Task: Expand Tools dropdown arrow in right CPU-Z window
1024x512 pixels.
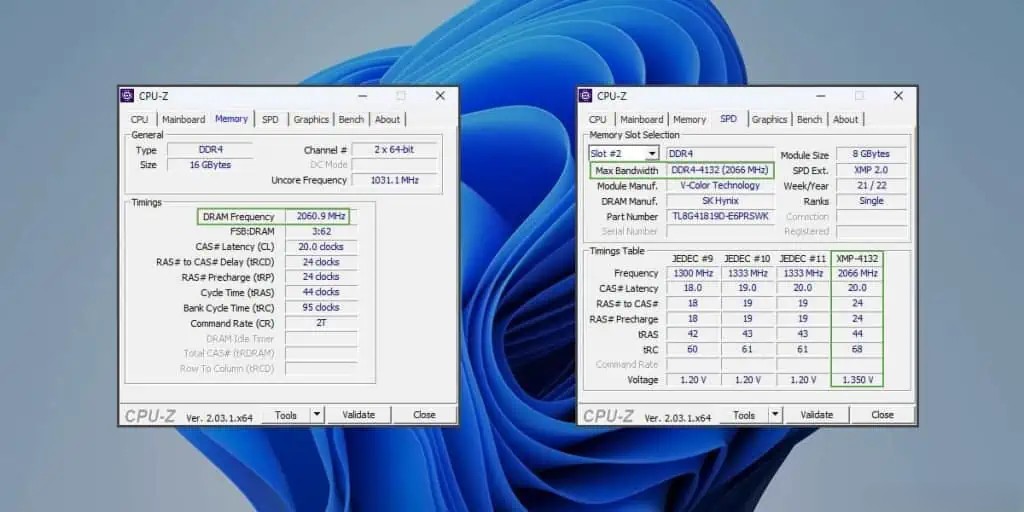Action: coord(775,415)
